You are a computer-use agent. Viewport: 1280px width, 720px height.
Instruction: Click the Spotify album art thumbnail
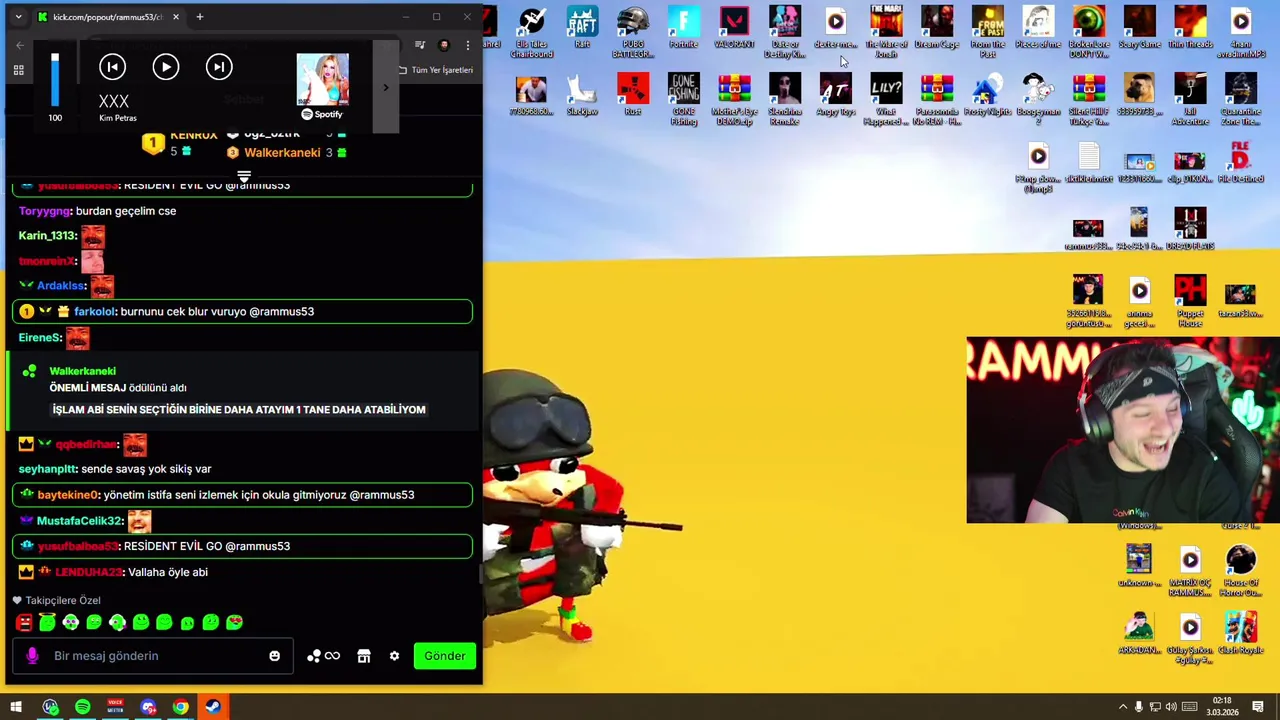tap(322, 80)
